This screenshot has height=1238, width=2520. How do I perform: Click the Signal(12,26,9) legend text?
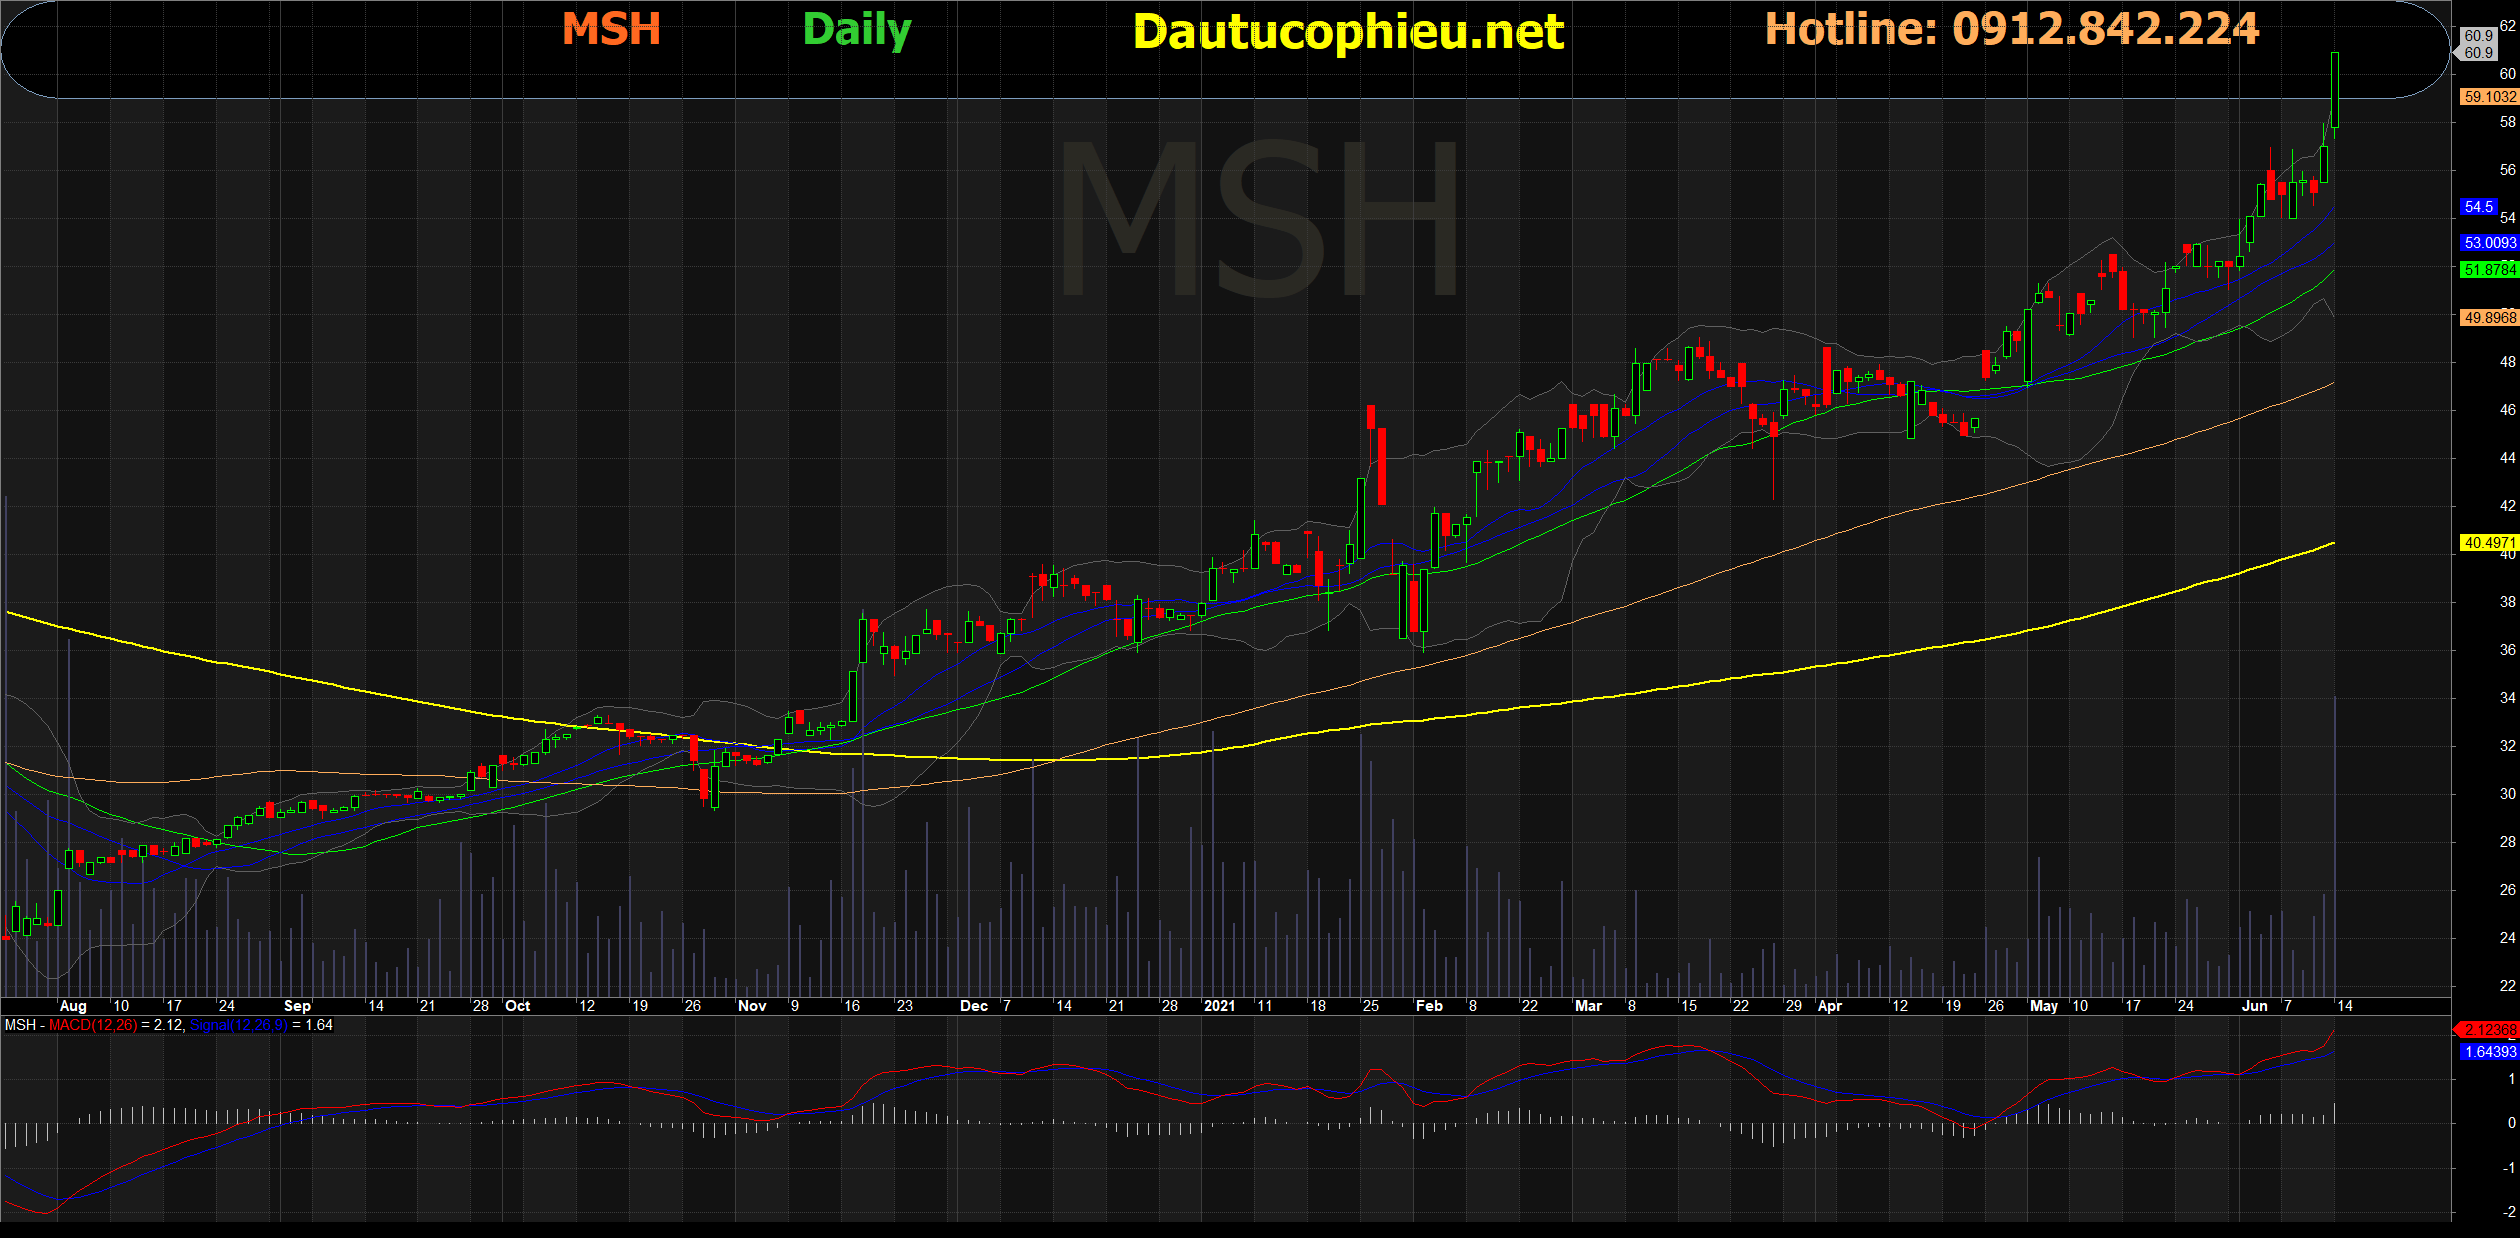click(x=238, y=1025)
